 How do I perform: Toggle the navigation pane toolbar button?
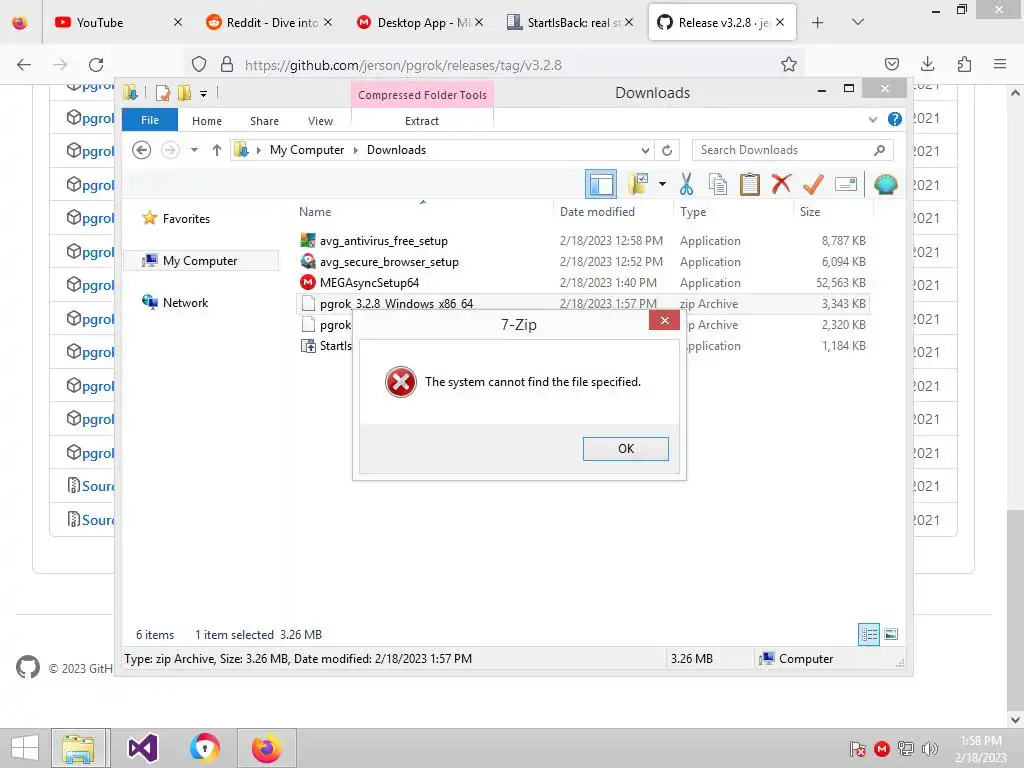pos(601,184)
